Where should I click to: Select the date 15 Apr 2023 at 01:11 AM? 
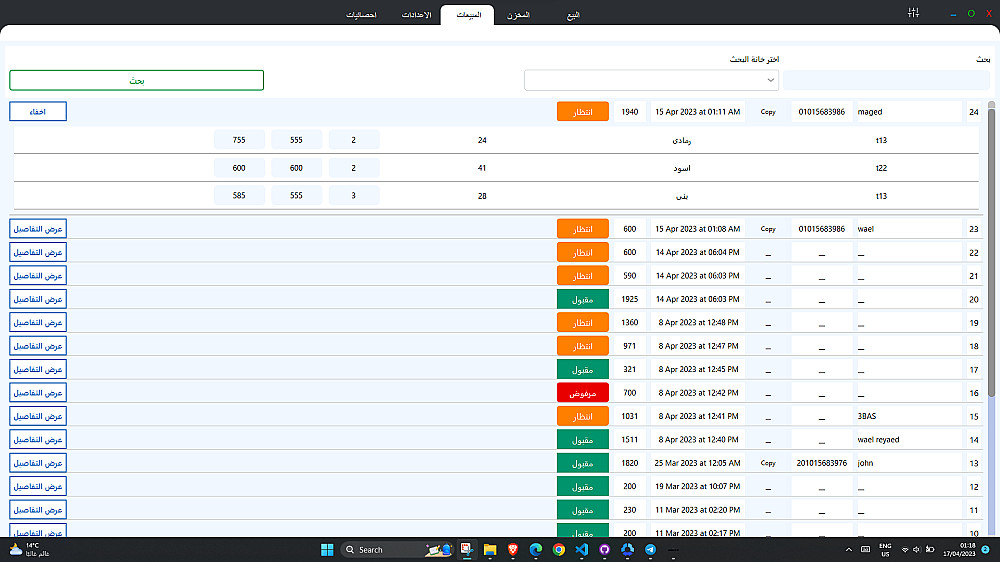tap(698, 112)
